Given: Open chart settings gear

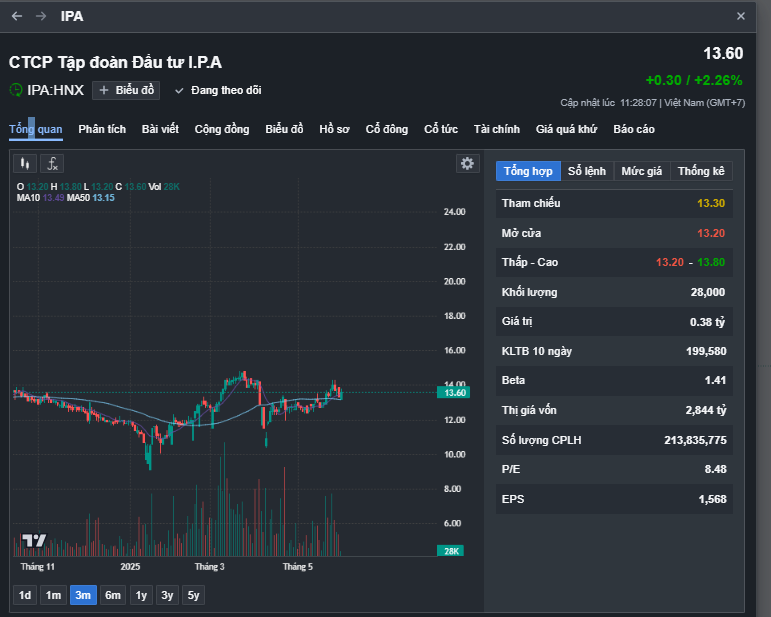Looking at the screenshot, I should click(467, 163).
